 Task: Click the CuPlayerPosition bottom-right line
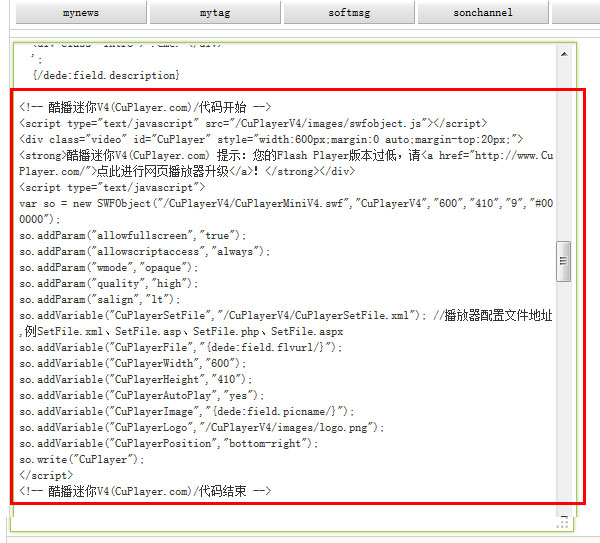pos(169,444)
